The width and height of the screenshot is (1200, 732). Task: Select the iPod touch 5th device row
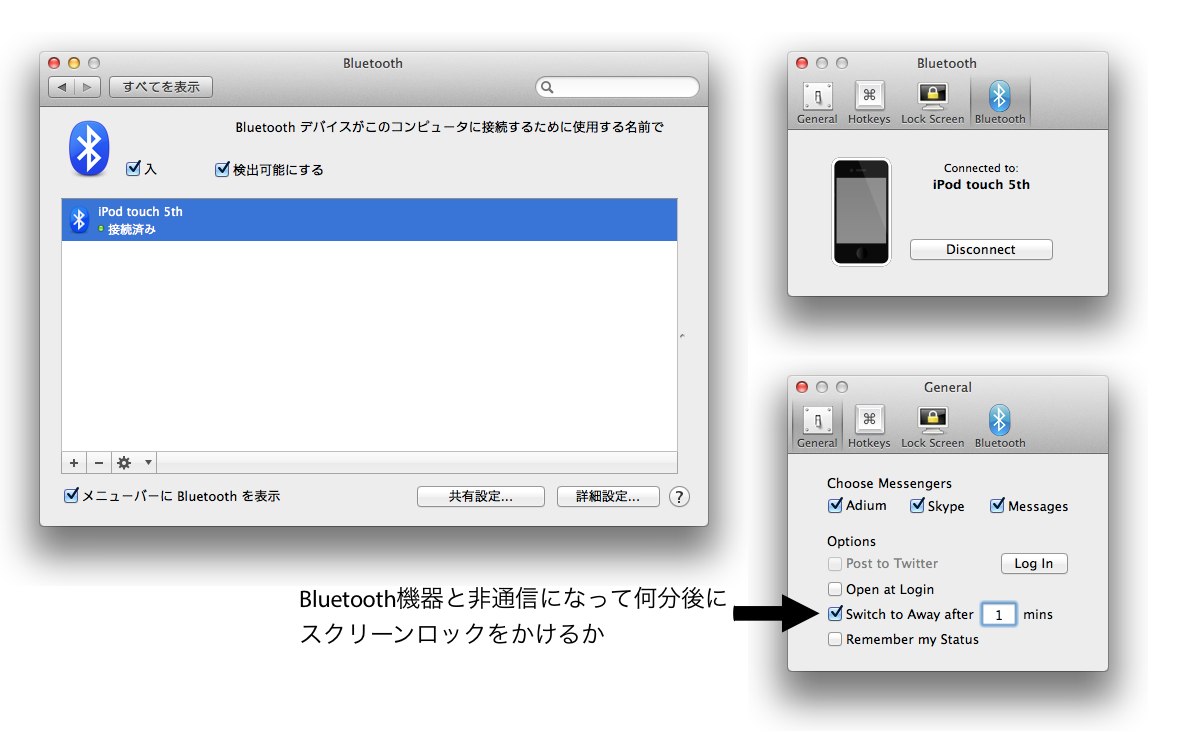[x=369, y=220]
